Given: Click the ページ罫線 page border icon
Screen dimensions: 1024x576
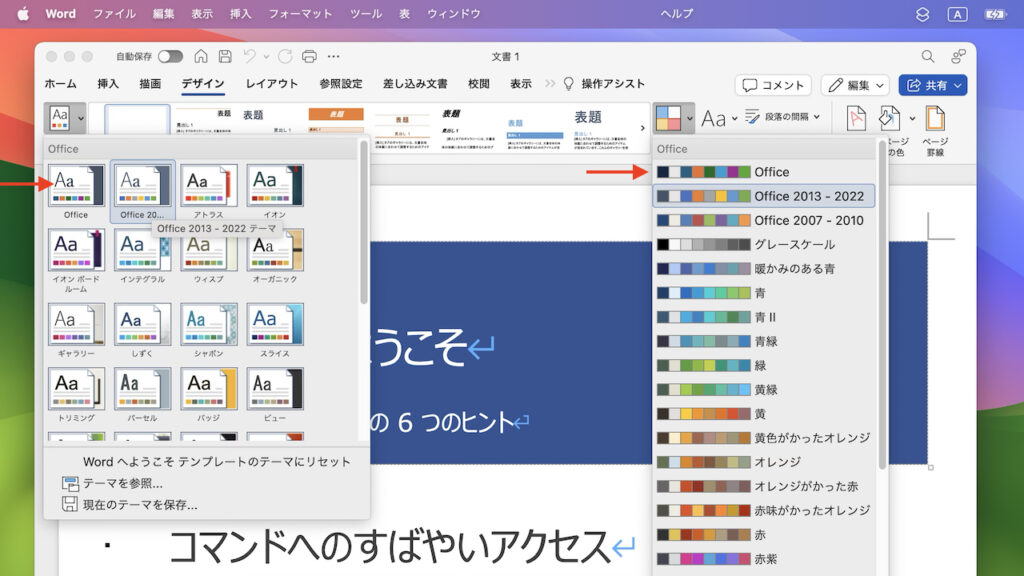Looking at the screenshot, I should pyautogui.click(x=936, y=118).
